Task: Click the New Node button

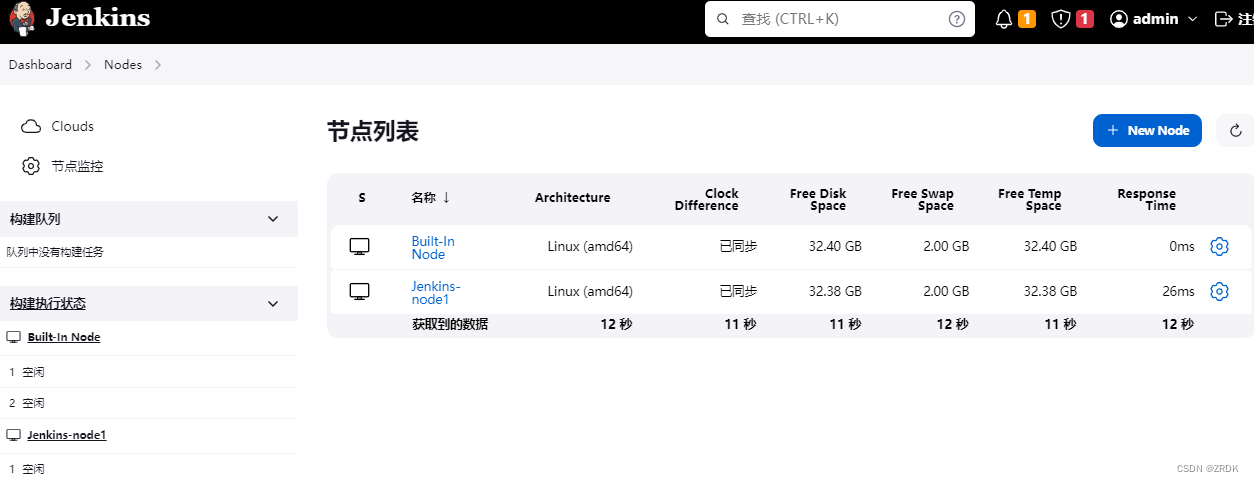Action: (x=1147, y=130)
